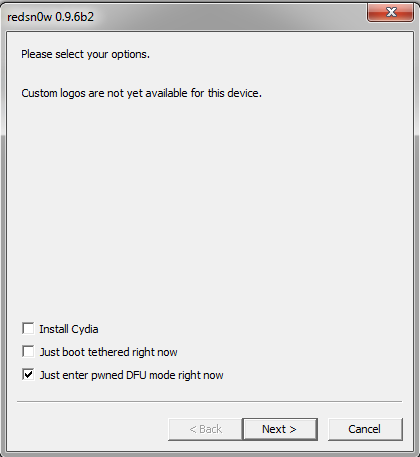
Task: Cancel the redsn0w wizard
Action: pyautogui.click(x=365, y=429)
